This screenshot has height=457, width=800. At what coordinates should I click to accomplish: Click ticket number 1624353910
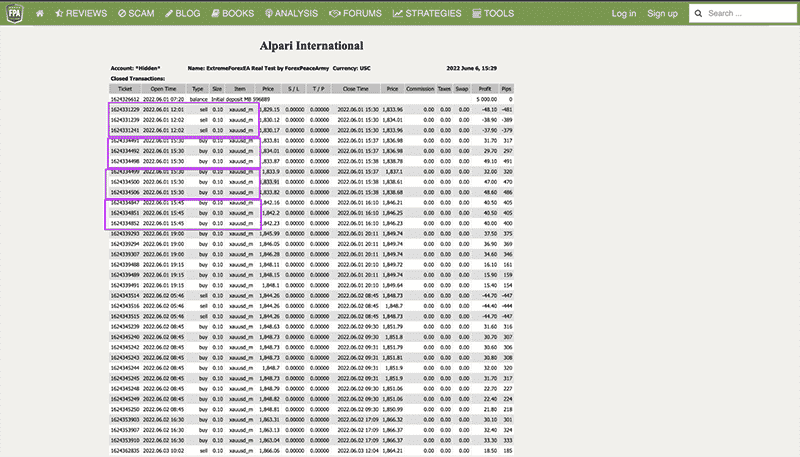[x=125, y=440]
